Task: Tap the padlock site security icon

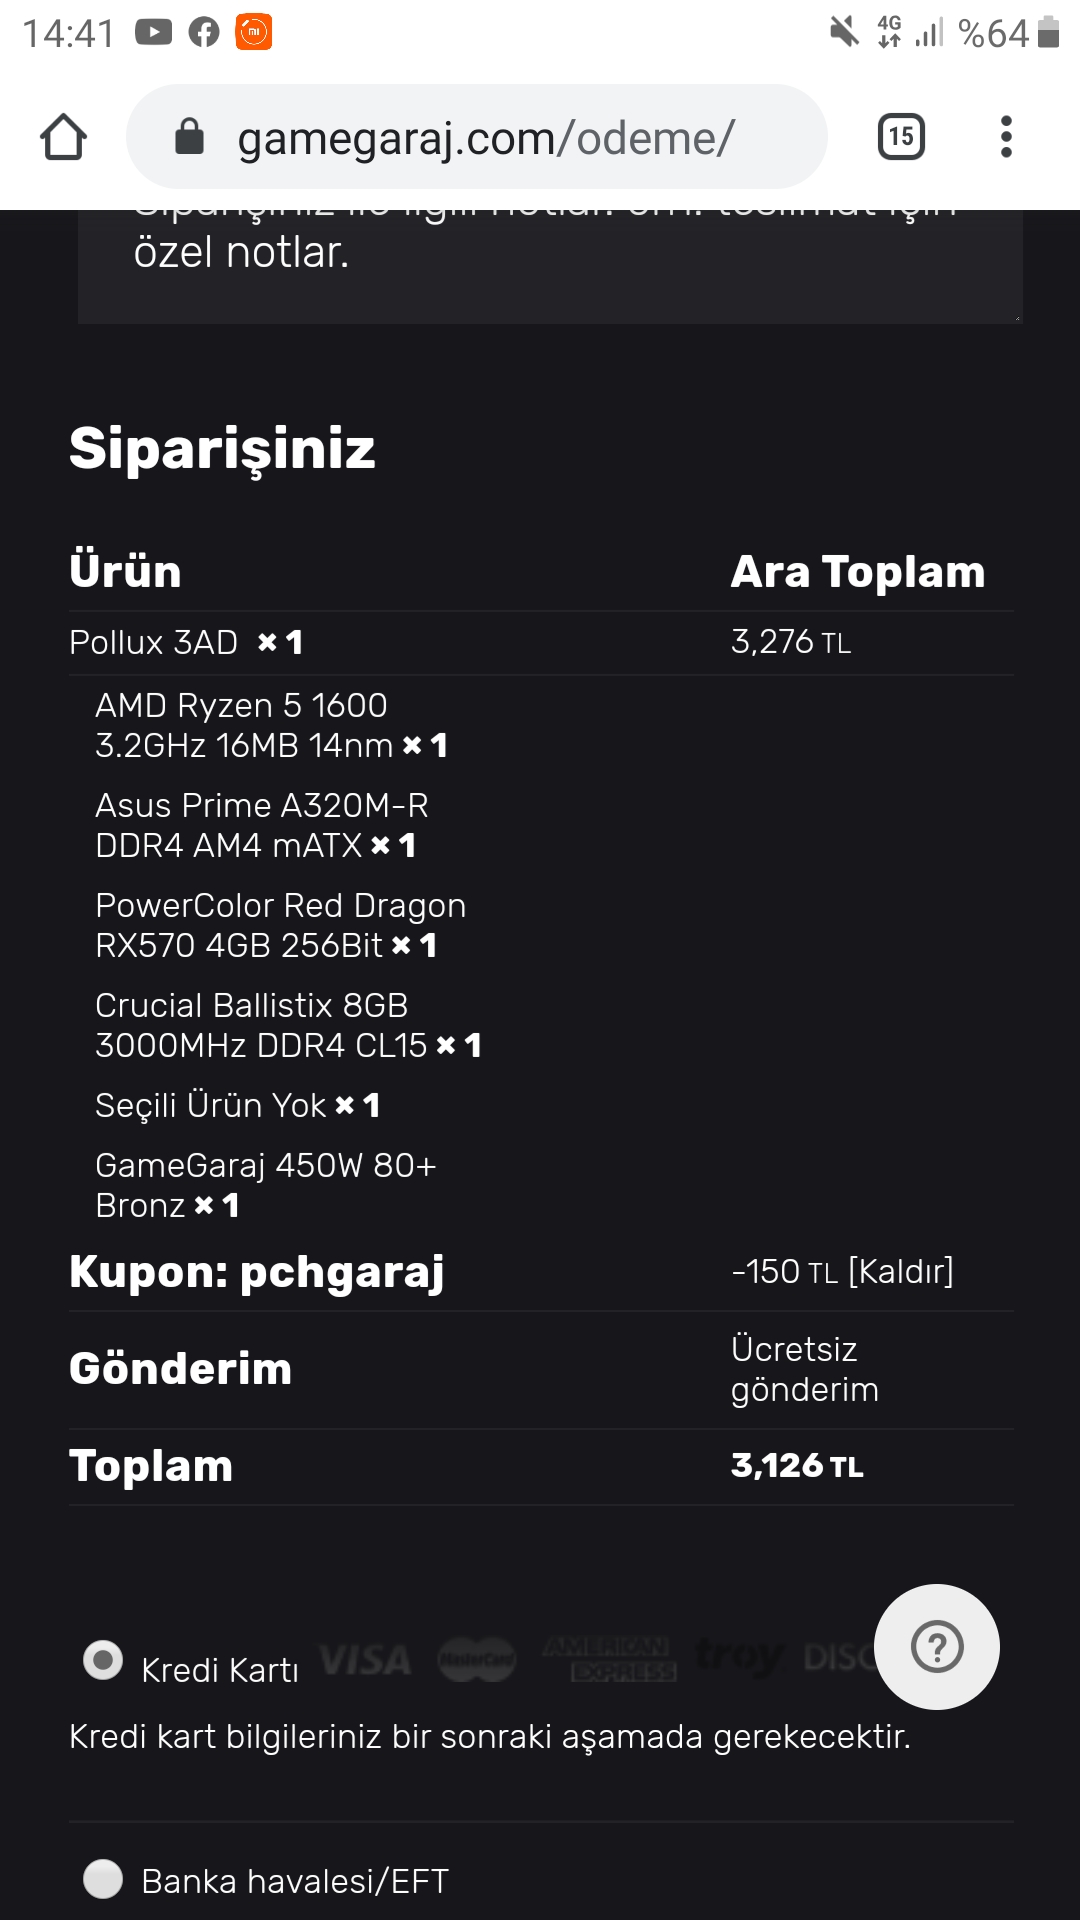Action: pyautogui.click(x=189, y=137)
